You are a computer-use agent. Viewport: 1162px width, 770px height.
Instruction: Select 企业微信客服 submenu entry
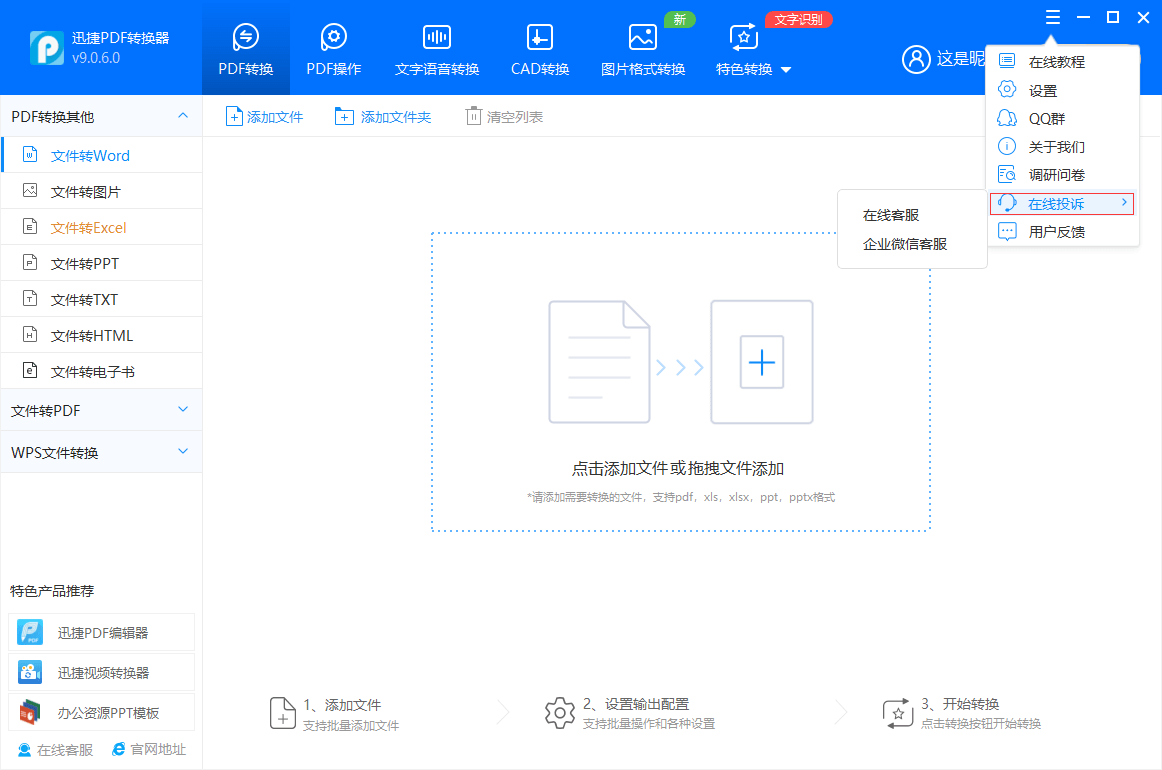[x=905, y=244]
